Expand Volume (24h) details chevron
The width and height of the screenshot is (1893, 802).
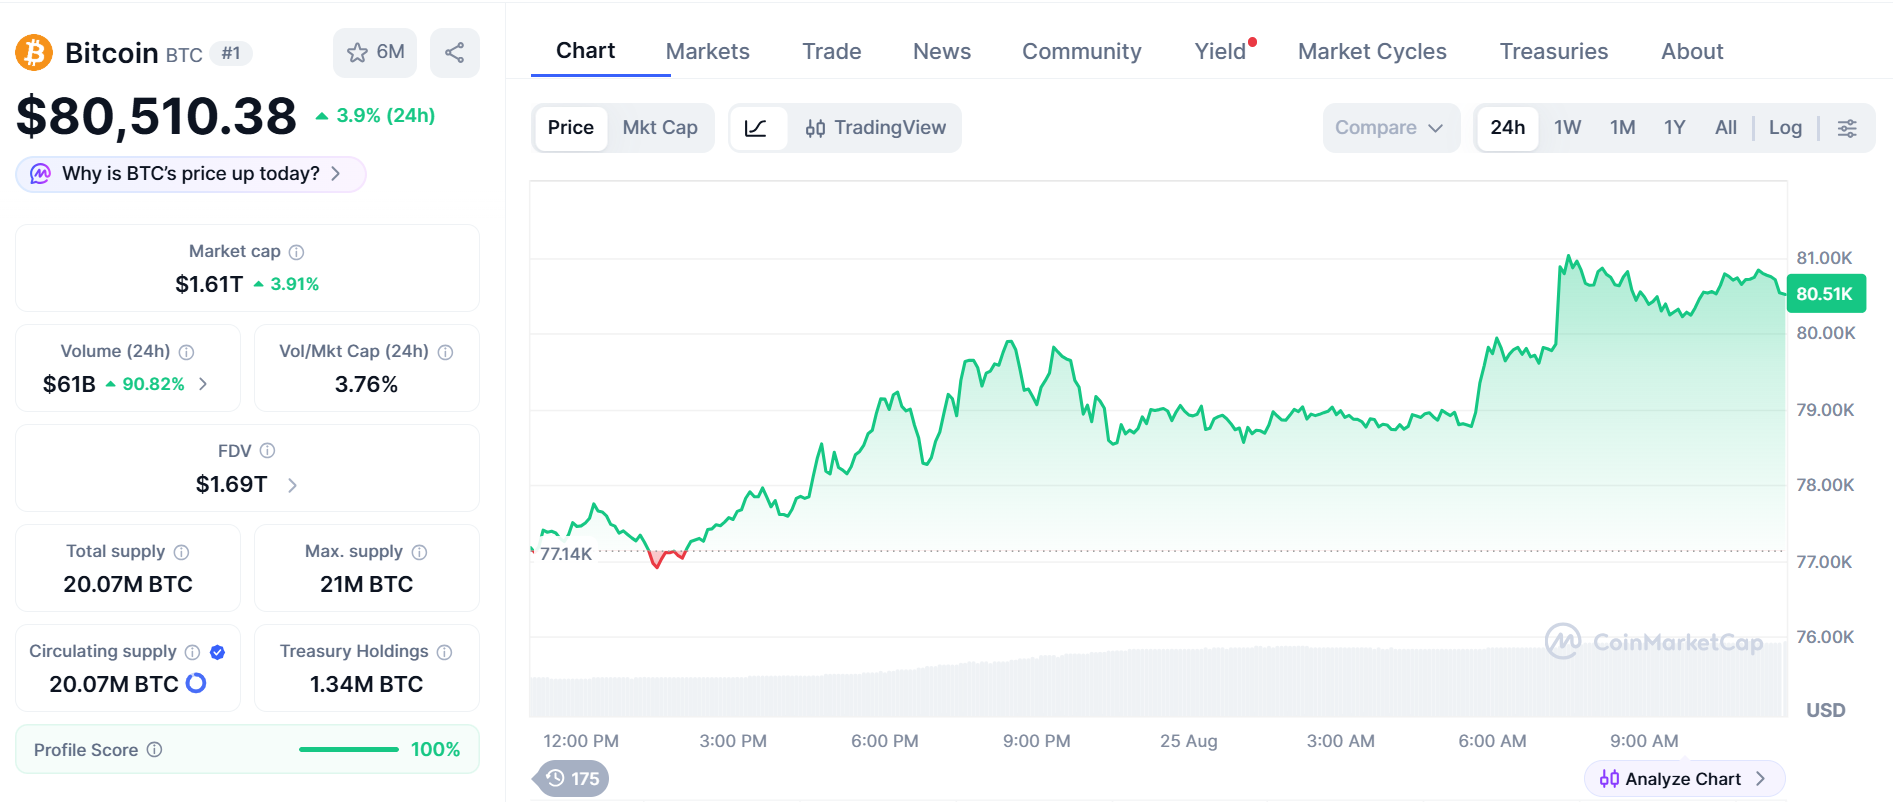pyautogui.click(x=203, y=384)
